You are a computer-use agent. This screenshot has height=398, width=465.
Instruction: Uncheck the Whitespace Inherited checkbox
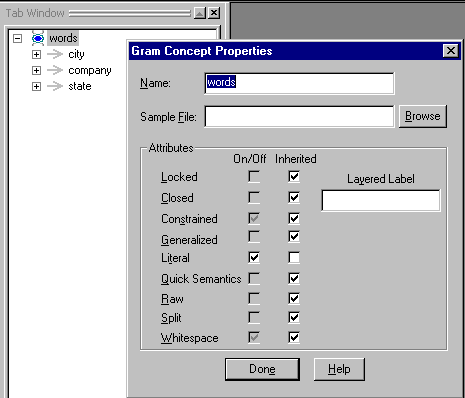point(294,337)
